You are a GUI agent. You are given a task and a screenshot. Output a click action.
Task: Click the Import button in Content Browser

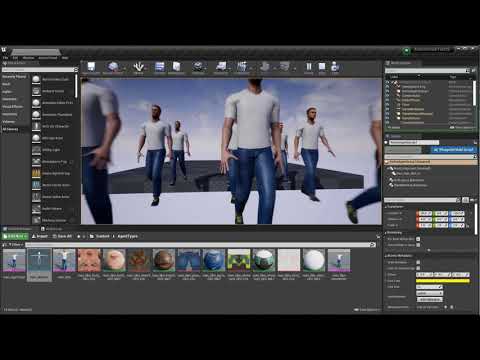click(40, 236)
